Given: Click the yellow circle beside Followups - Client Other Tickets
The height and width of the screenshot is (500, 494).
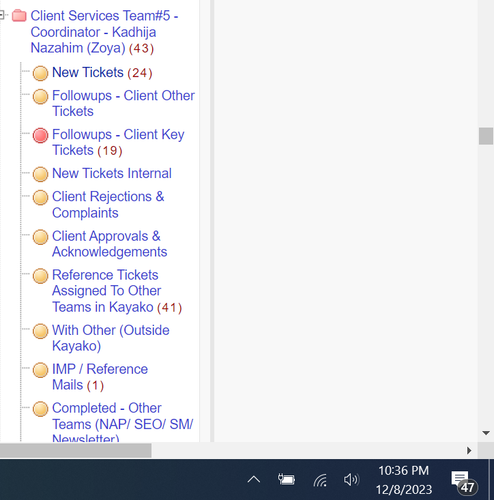Looking at the screenshot, I should coord(40,96).
